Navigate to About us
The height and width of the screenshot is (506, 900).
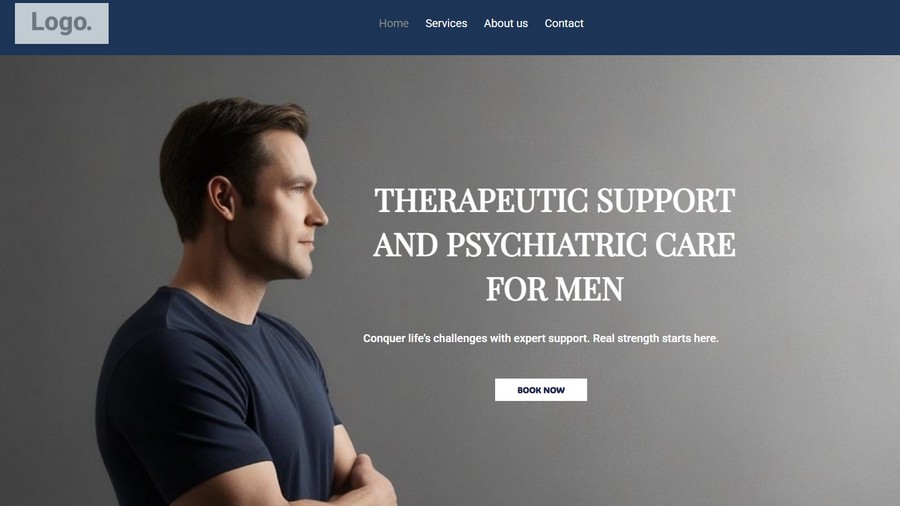[x=506, y=24]
